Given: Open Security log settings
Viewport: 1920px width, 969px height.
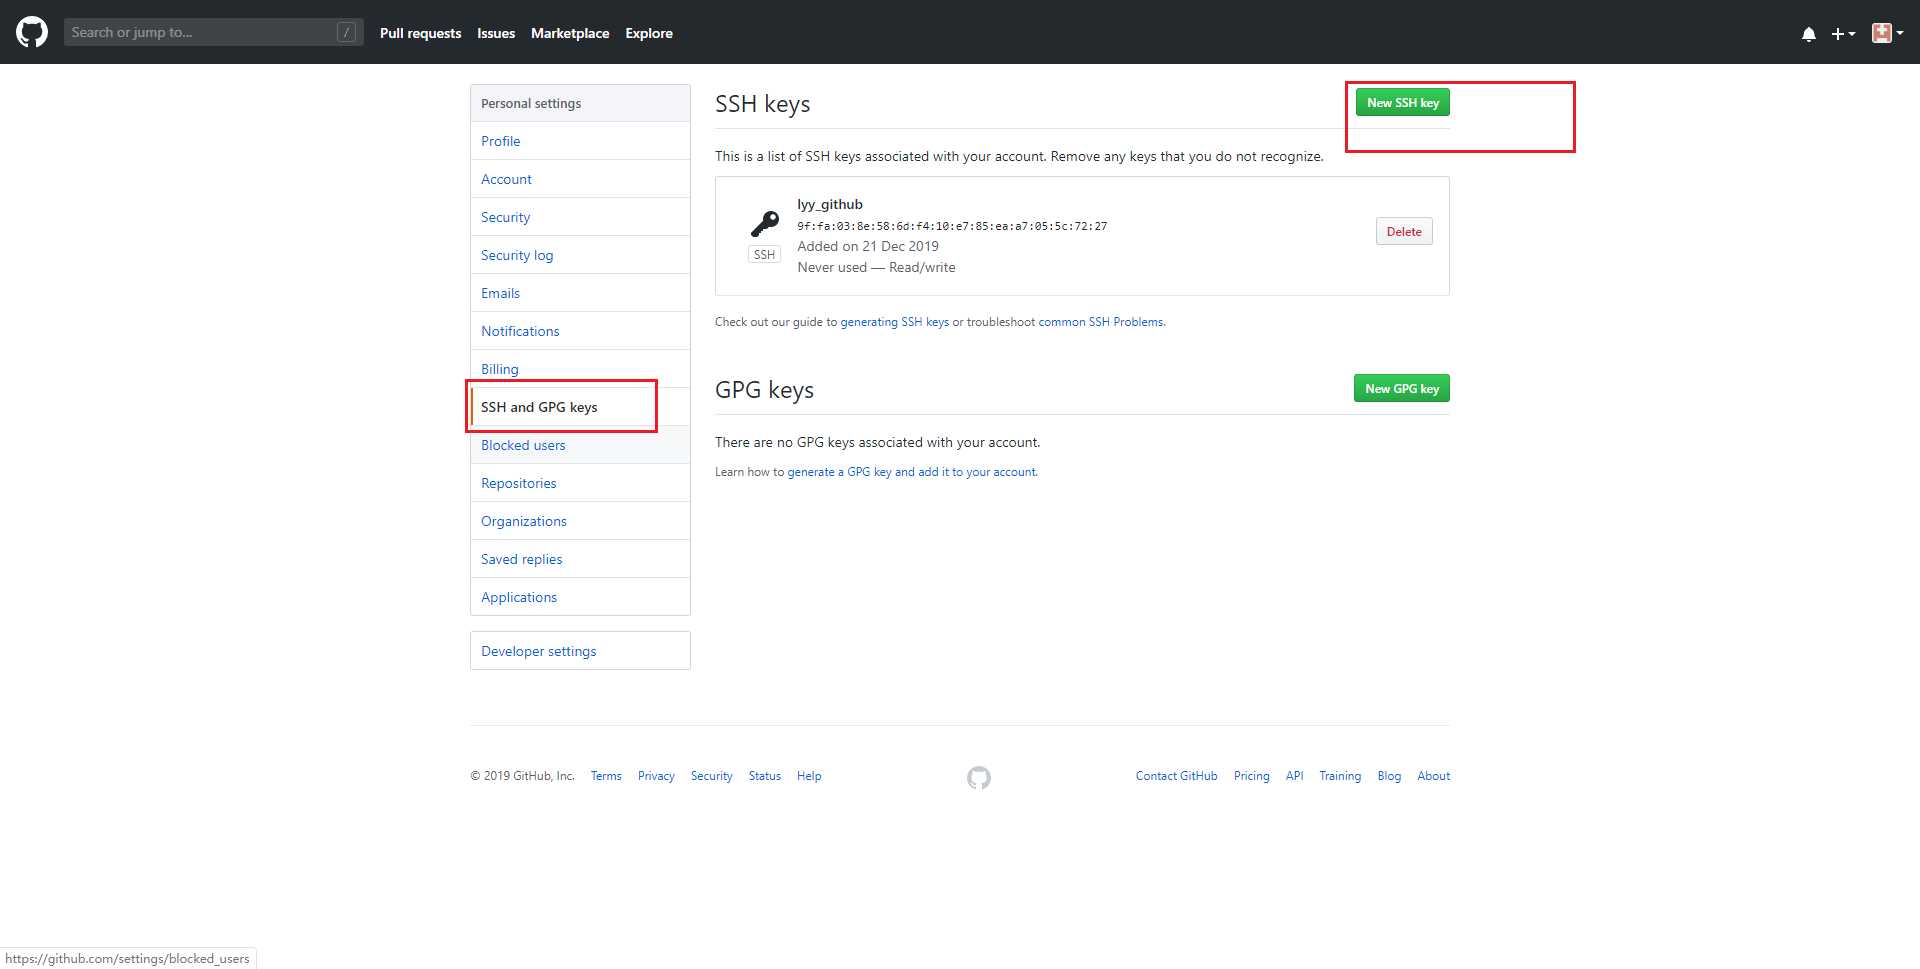Looking at the screenshot, I should [580, 255].
